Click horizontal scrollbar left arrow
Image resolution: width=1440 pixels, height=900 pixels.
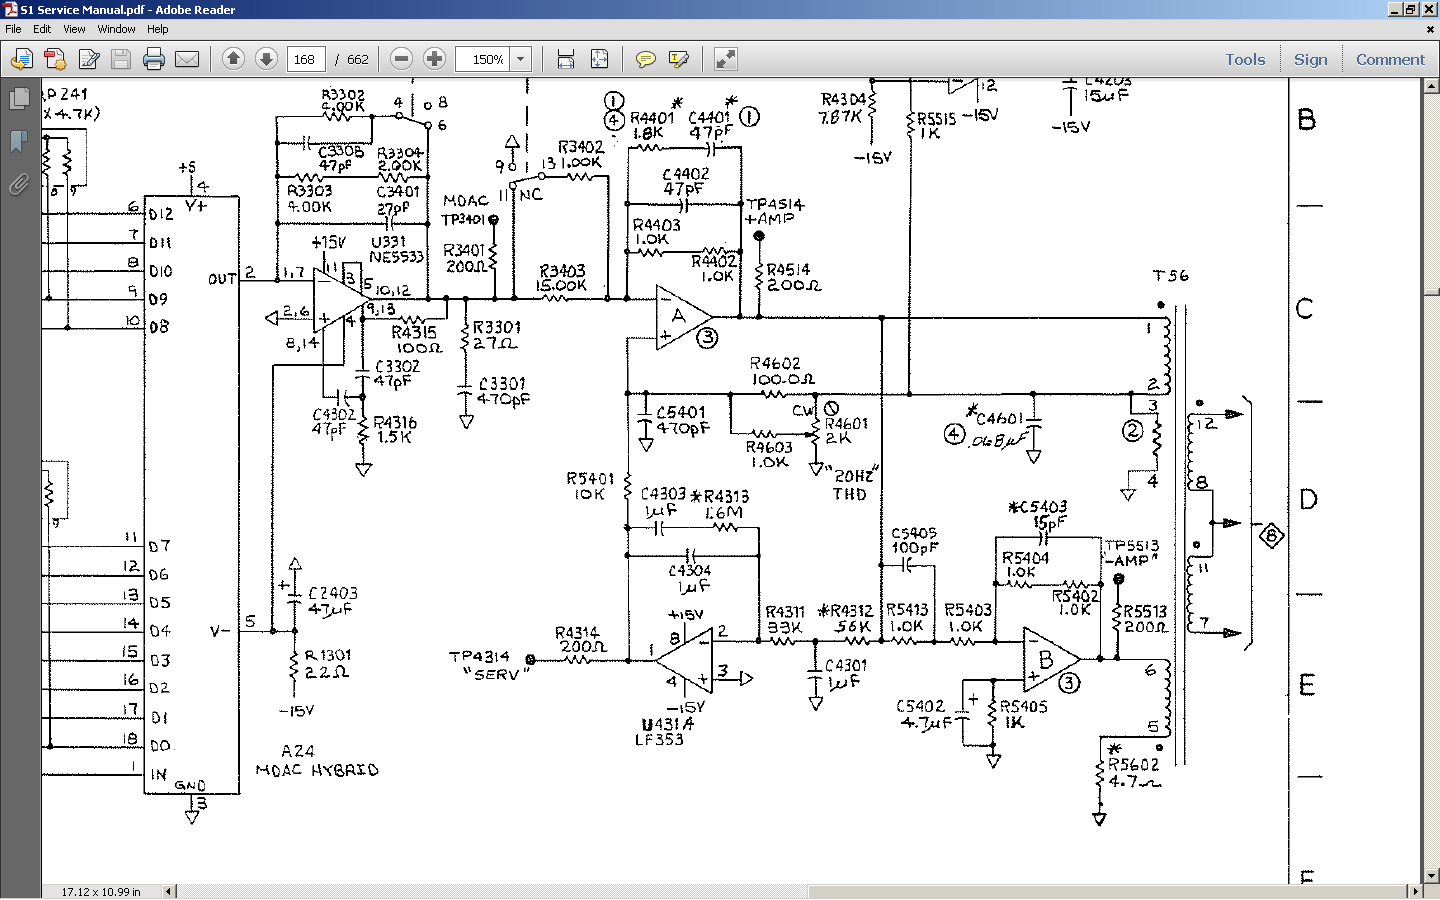(168, 891)
